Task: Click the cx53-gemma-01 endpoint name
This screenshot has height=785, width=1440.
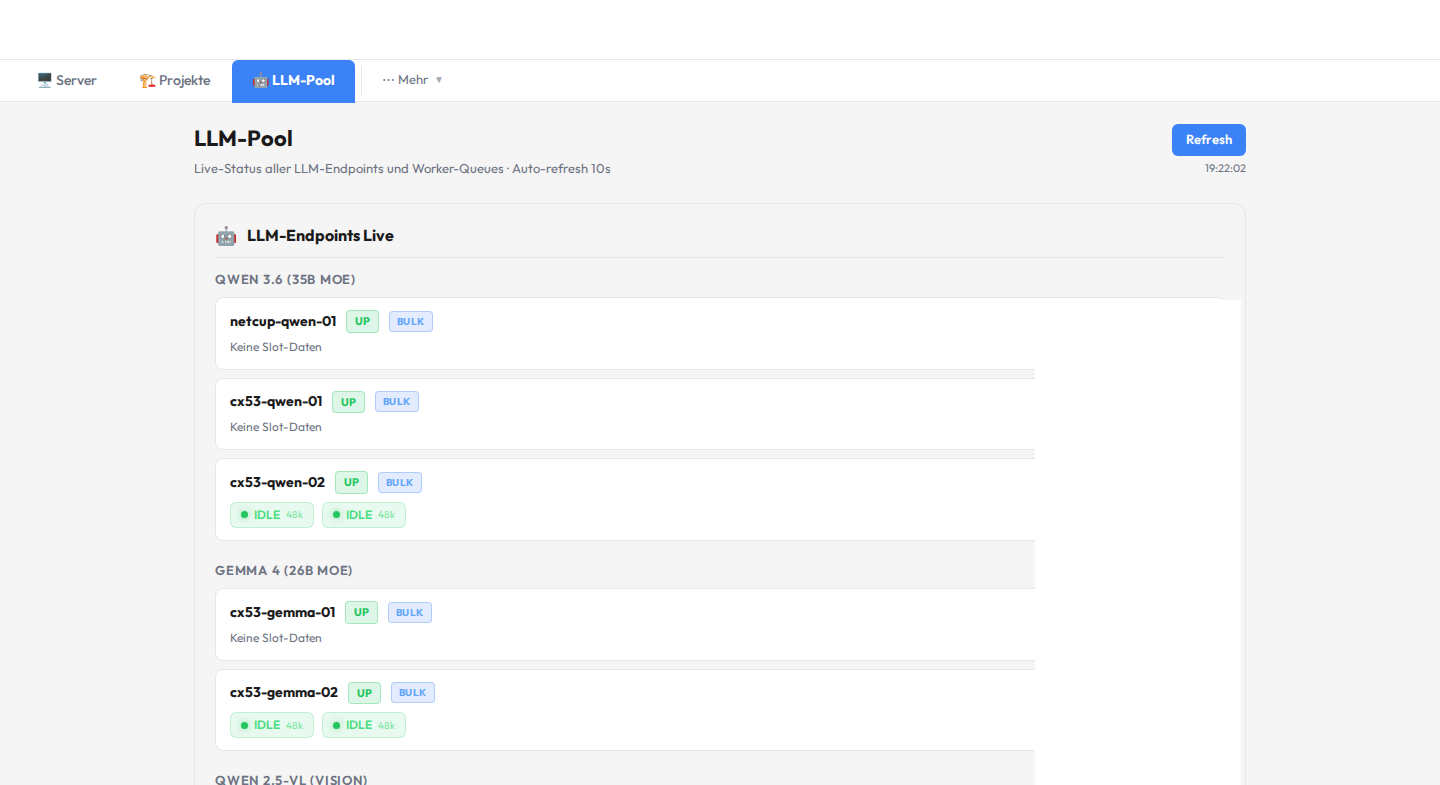Action: pyautogui.click(x=283, y=613)
